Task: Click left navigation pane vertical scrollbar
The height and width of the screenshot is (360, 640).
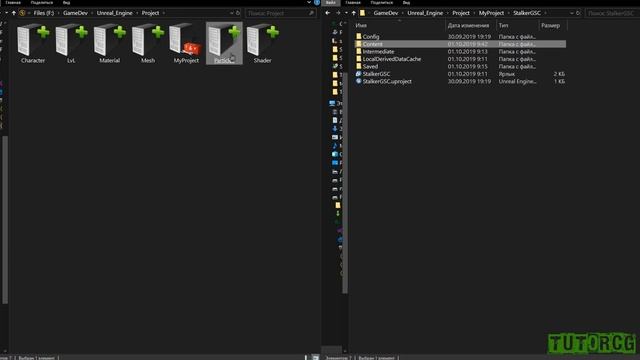Action: click(5, 220)
